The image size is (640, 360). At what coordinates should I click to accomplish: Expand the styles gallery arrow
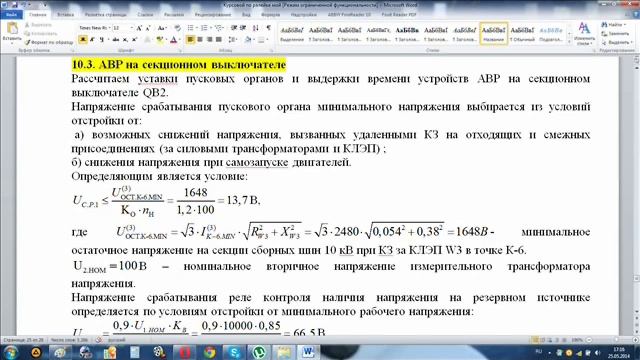coord(569,42)
